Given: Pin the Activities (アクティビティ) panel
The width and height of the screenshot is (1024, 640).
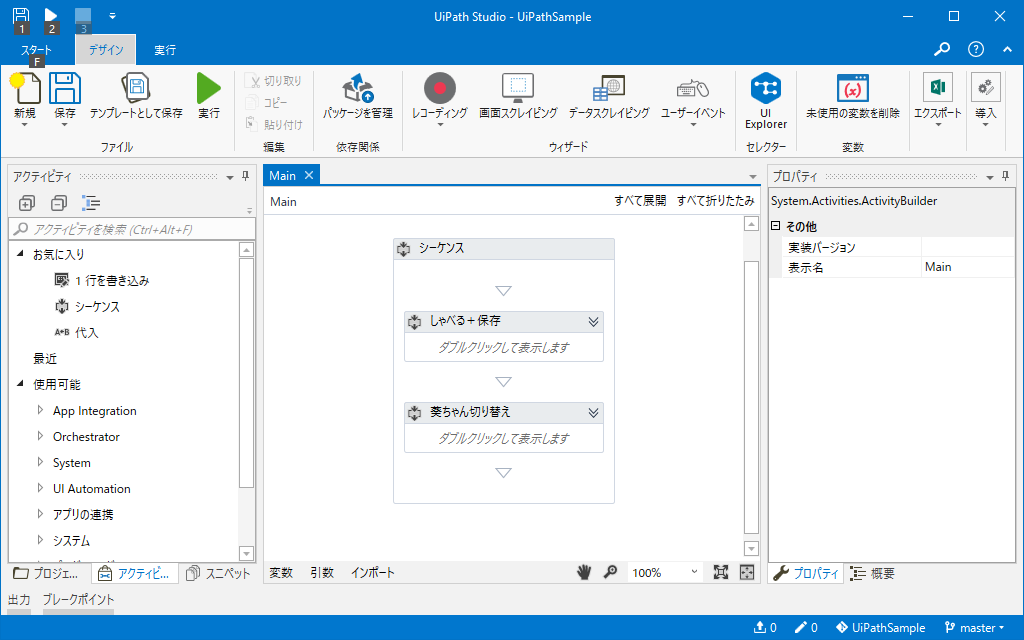Looking at the screenshot, I should (x=246, y=176).
